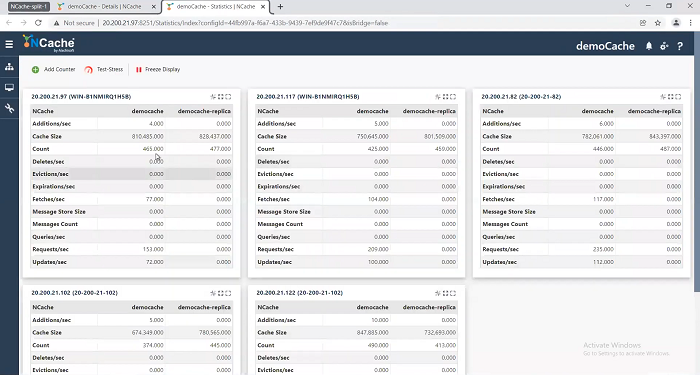Click dotted-grid icon on 20.200.21.122 panel
This screenshot has height=375, width=700.
pos(446,293)
